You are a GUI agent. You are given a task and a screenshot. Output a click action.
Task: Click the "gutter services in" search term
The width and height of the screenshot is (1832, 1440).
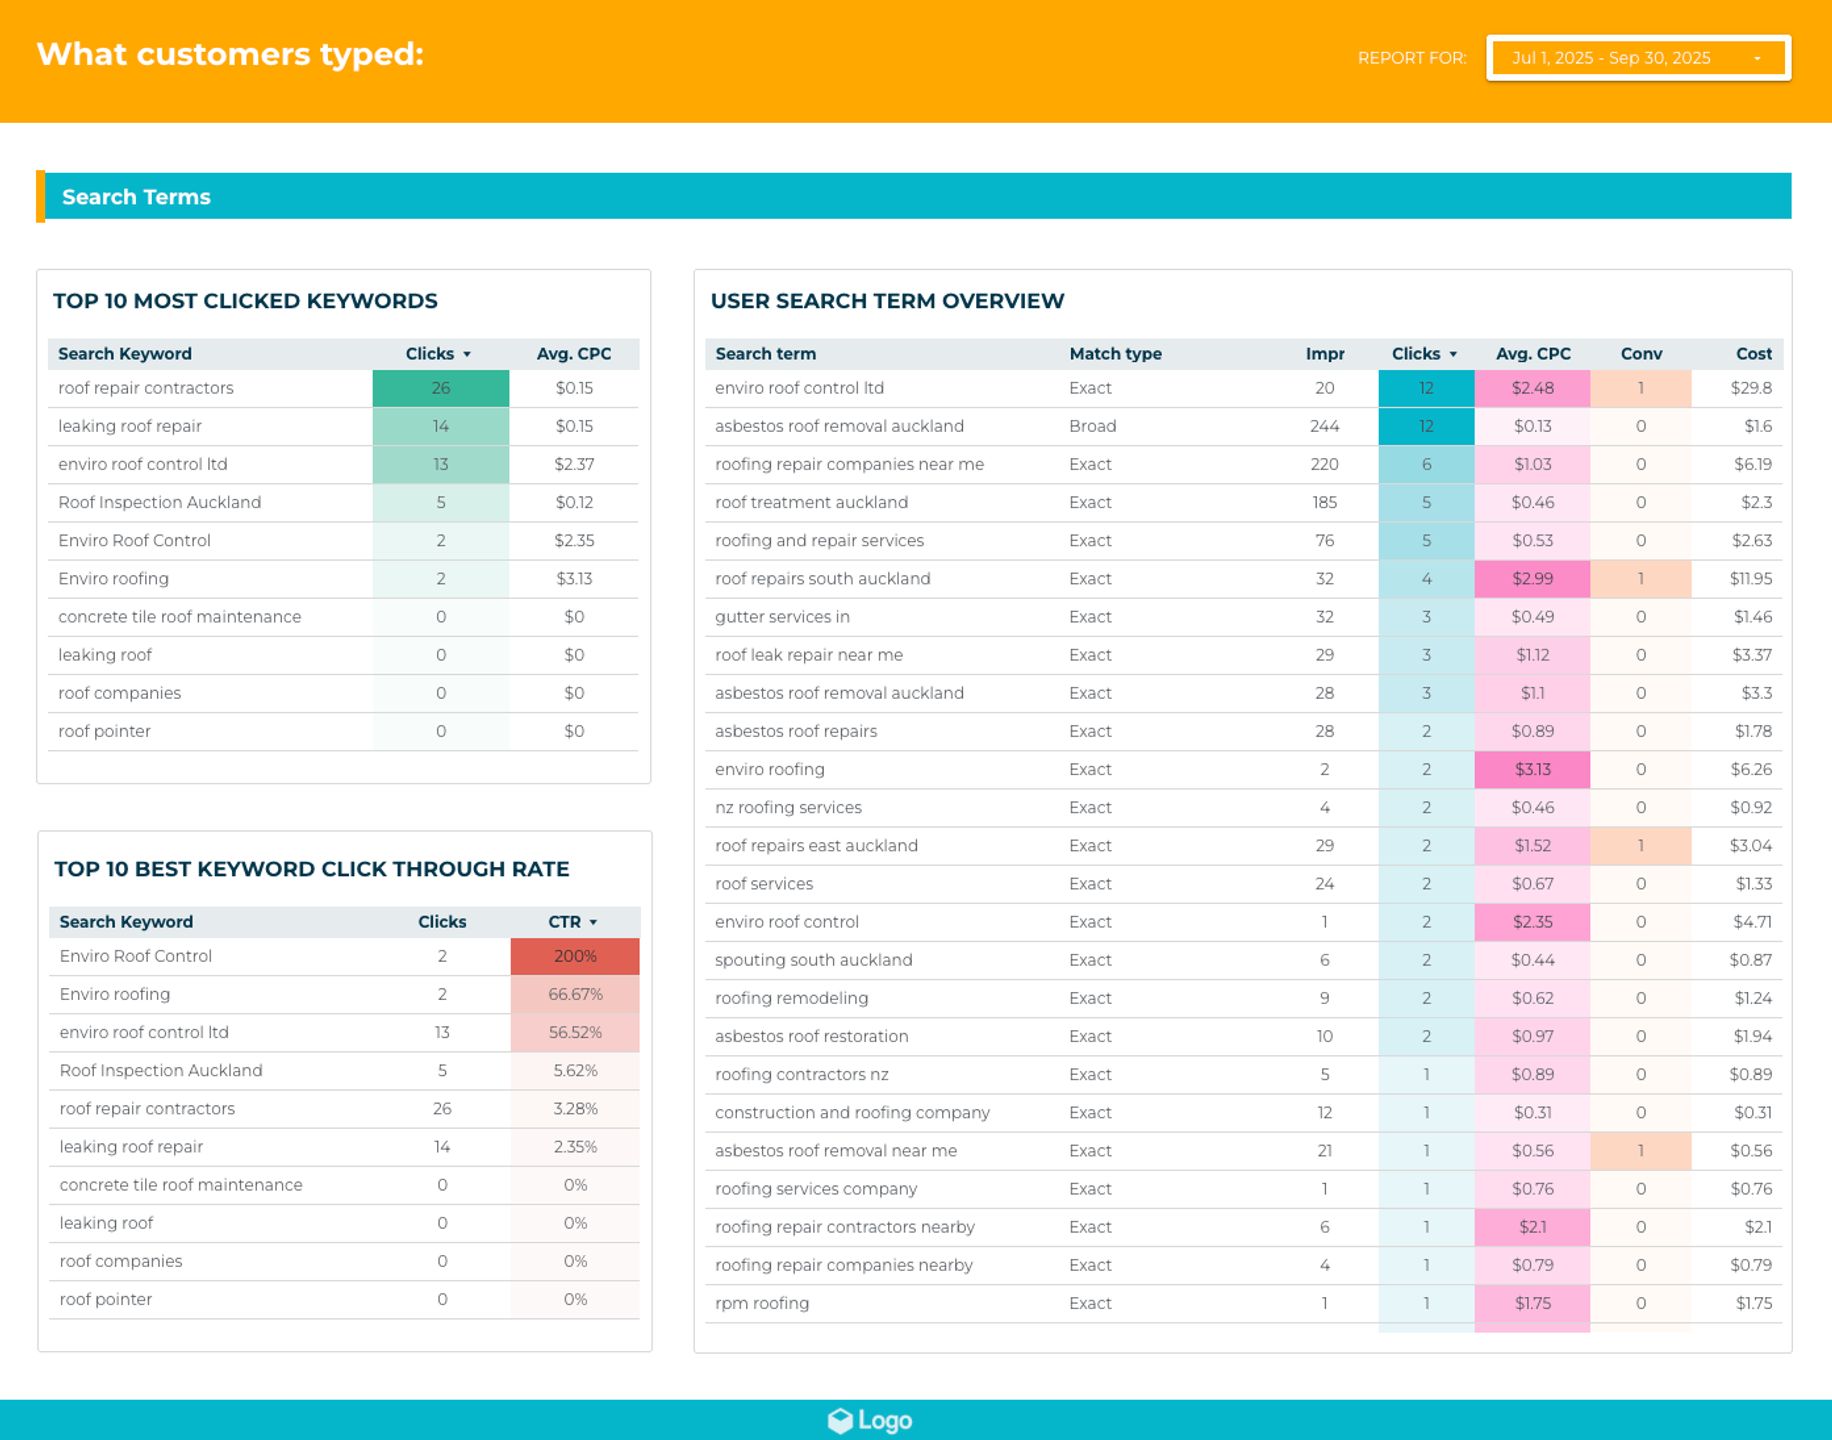[x=782, y=617]
